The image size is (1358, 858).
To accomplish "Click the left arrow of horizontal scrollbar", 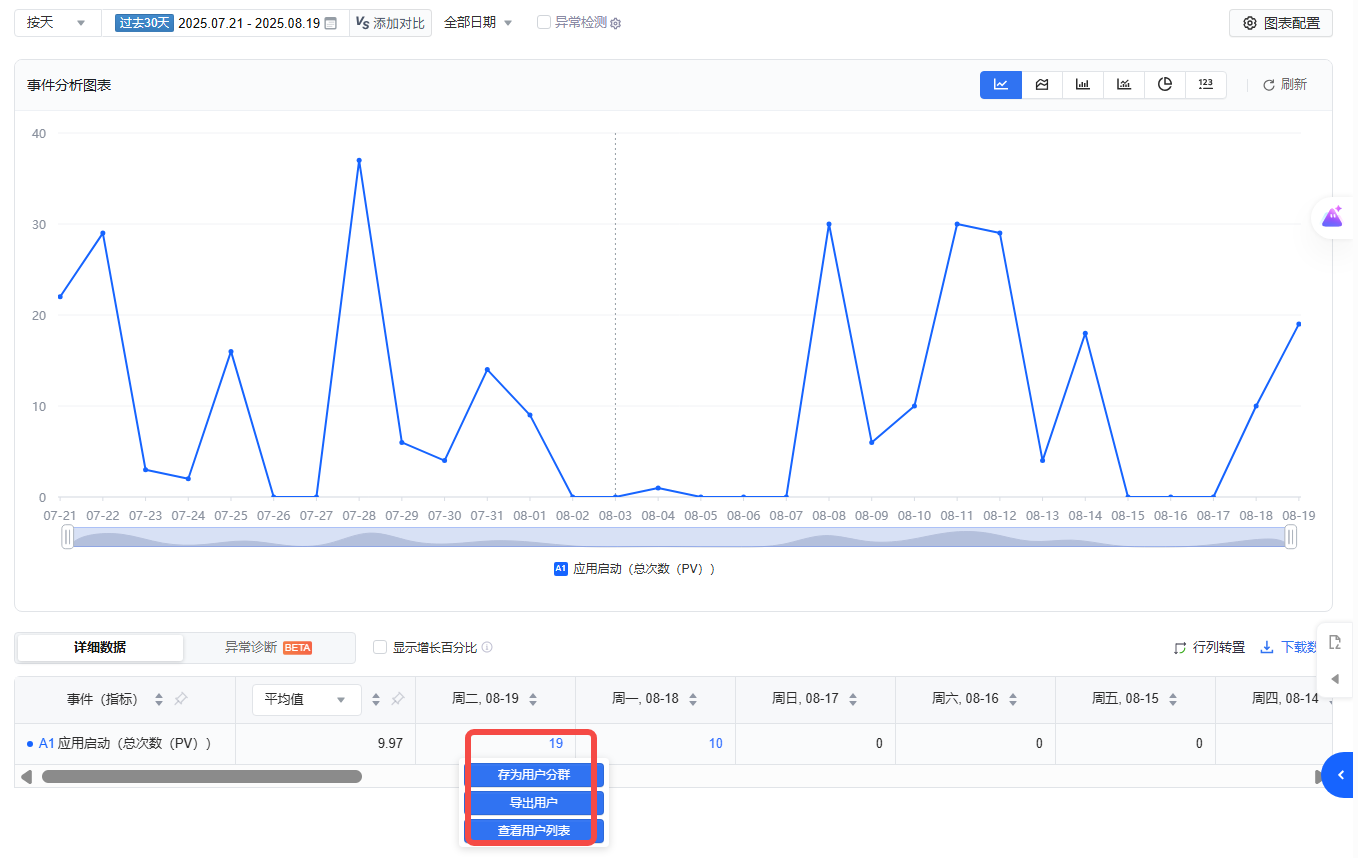I will [x=26, y=776].
